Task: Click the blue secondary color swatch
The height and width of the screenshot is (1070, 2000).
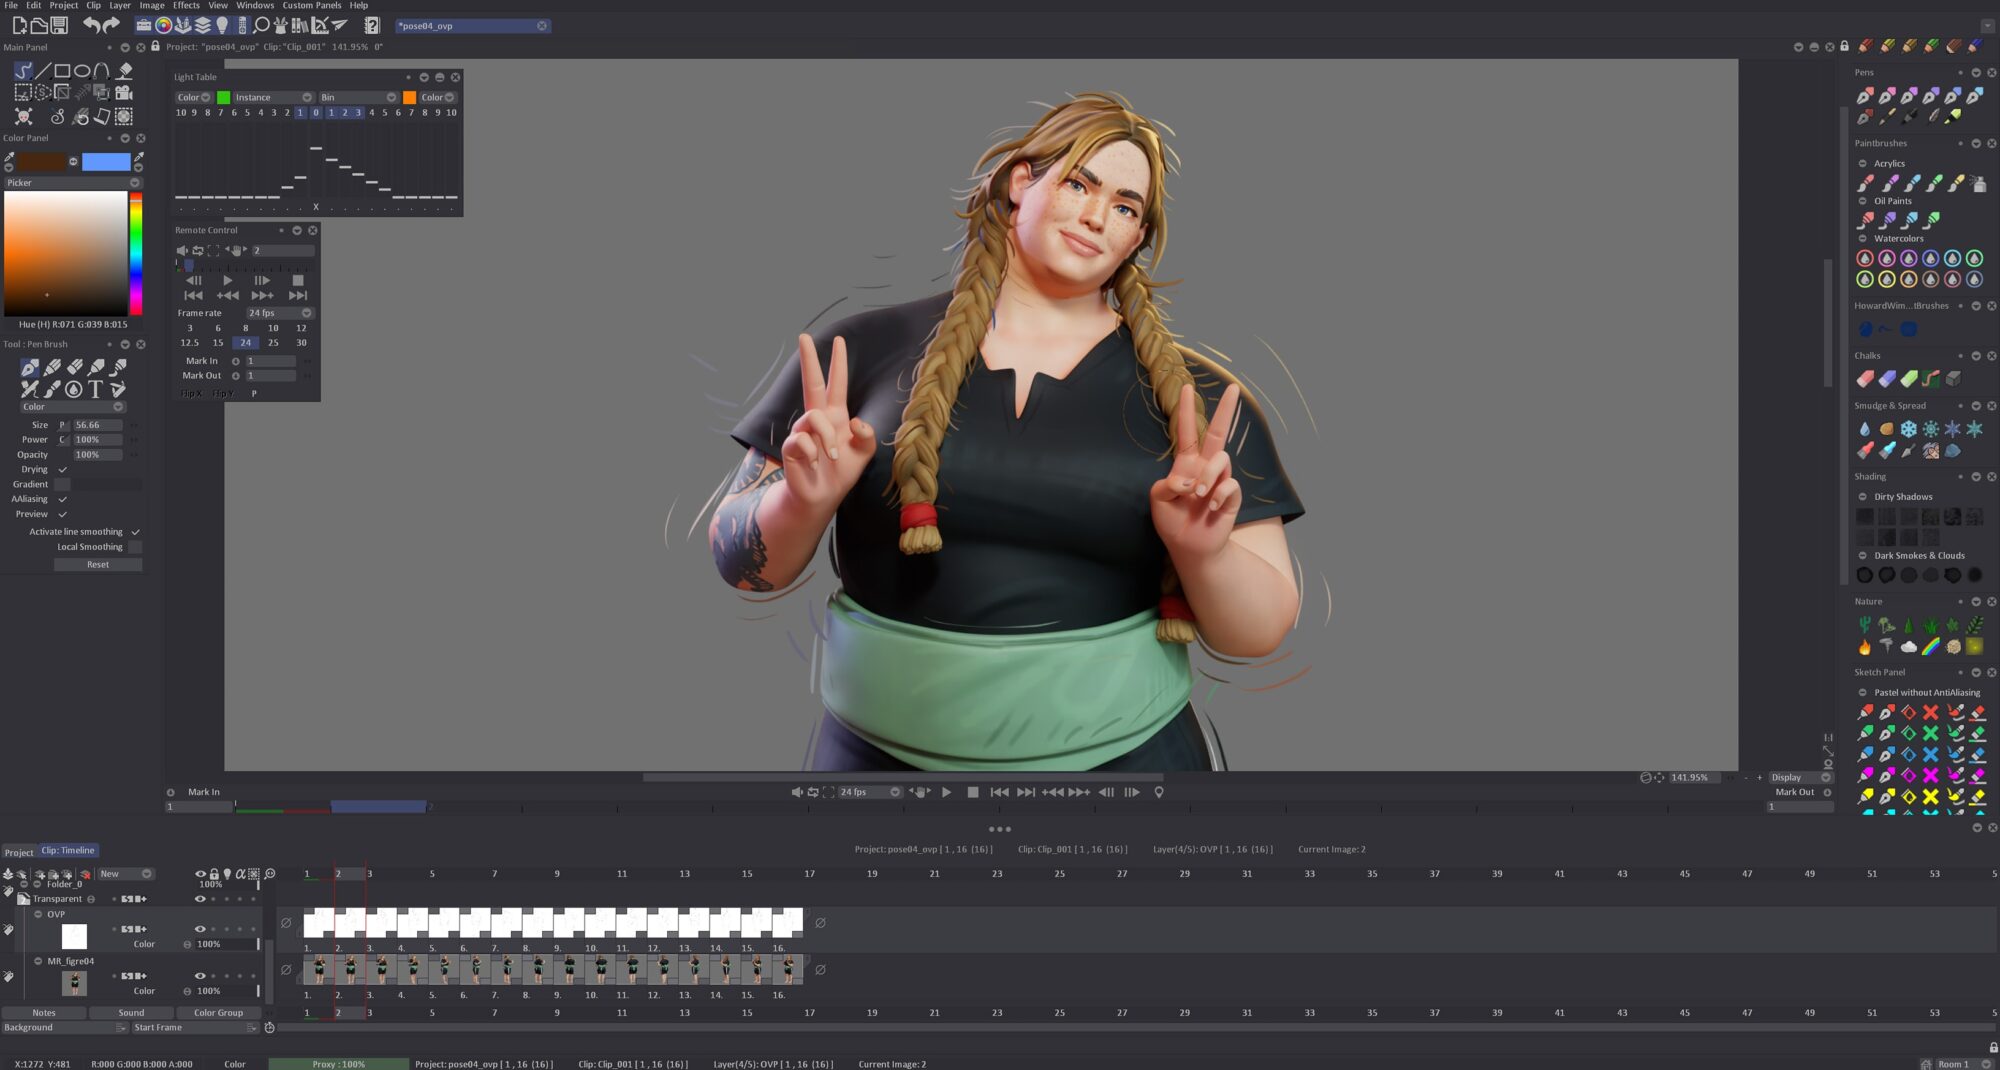Action: click(106, 162)
